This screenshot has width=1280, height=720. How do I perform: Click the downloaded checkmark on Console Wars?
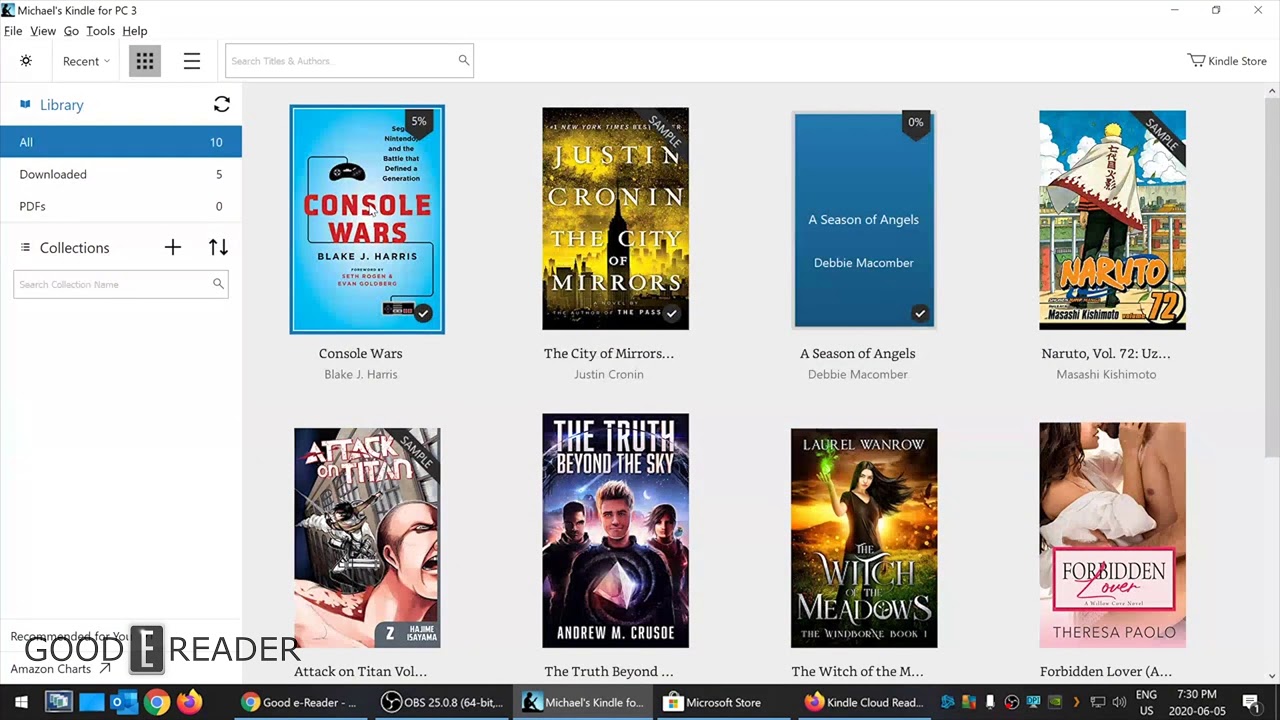[x=423, y=314]
